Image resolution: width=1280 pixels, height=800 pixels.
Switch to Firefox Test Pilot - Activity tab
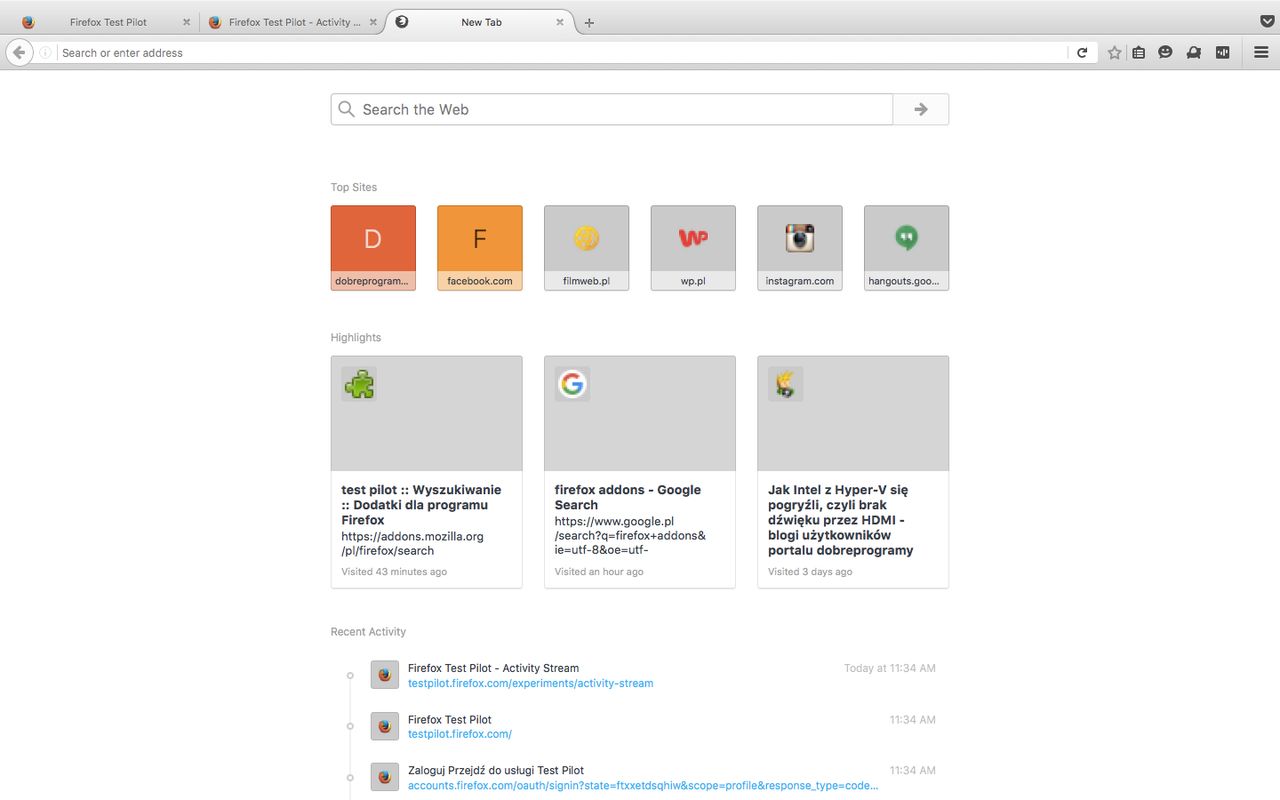pos(292,22)
